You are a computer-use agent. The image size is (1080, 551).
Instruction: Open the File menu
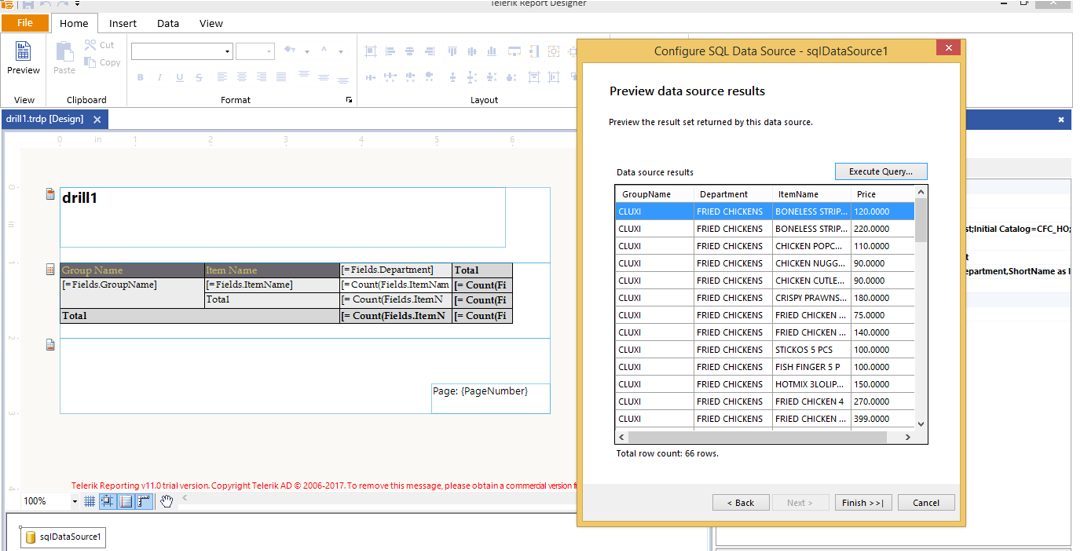point(25,23)
